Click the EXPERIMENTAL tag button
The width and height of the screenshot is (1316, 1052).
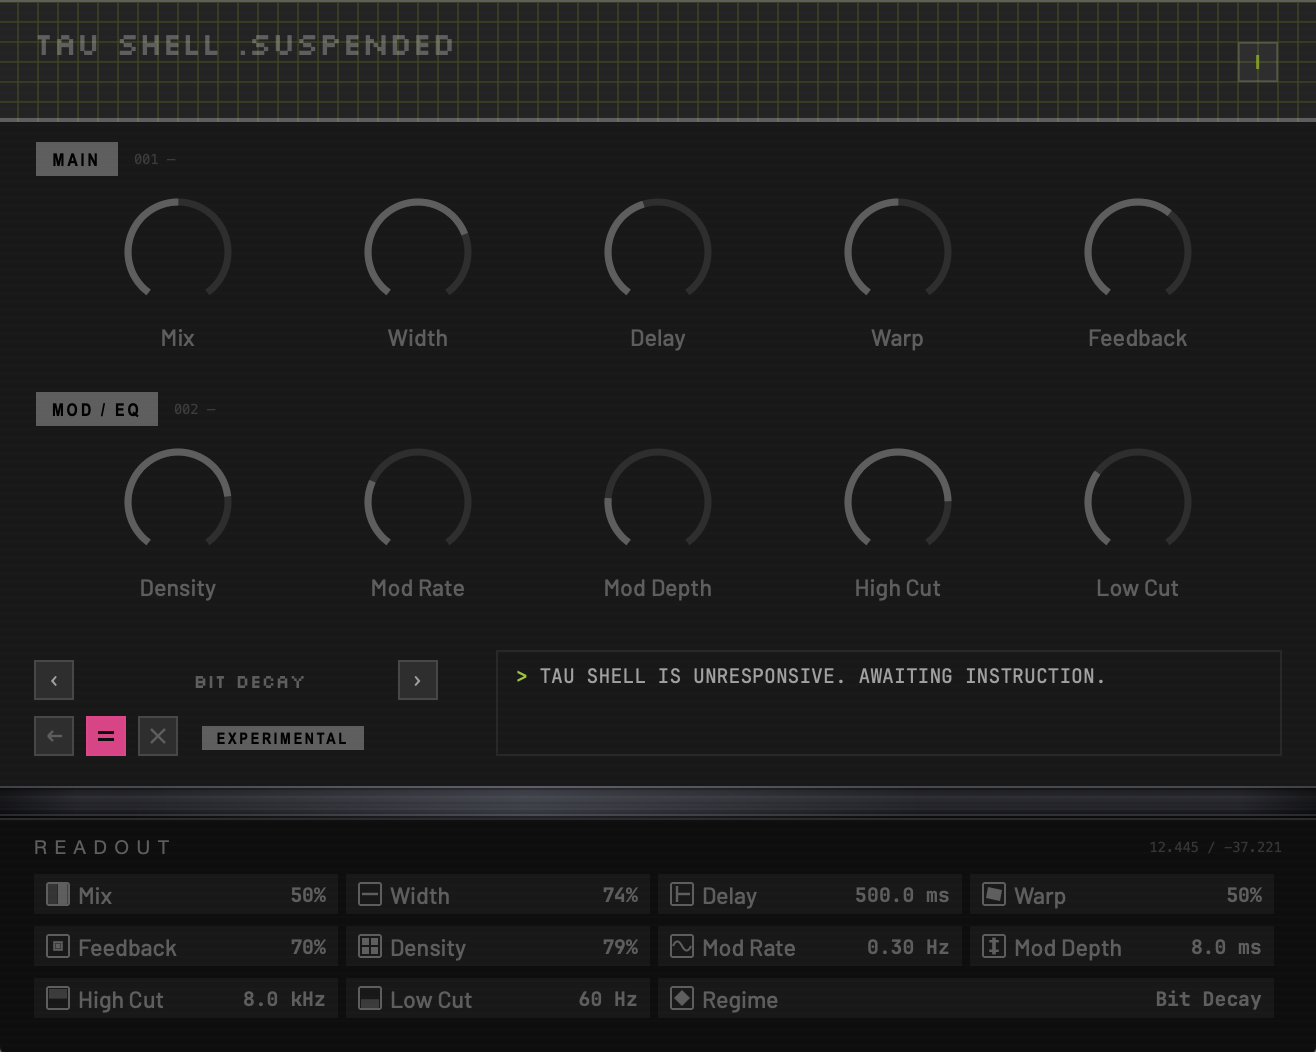tap(283, 738)
